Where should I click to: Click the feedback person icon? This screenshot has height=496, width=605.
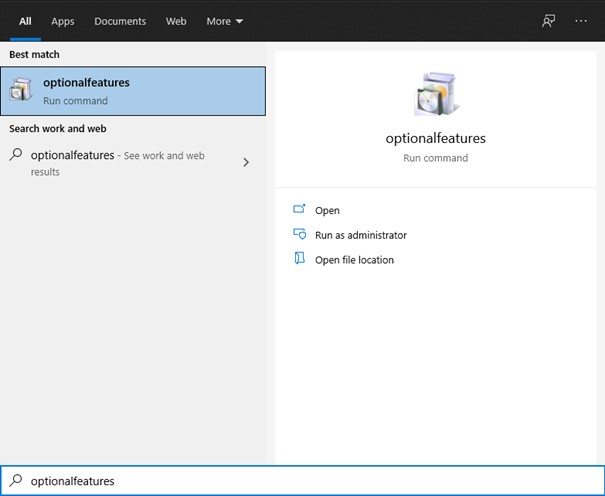(548, 21)
